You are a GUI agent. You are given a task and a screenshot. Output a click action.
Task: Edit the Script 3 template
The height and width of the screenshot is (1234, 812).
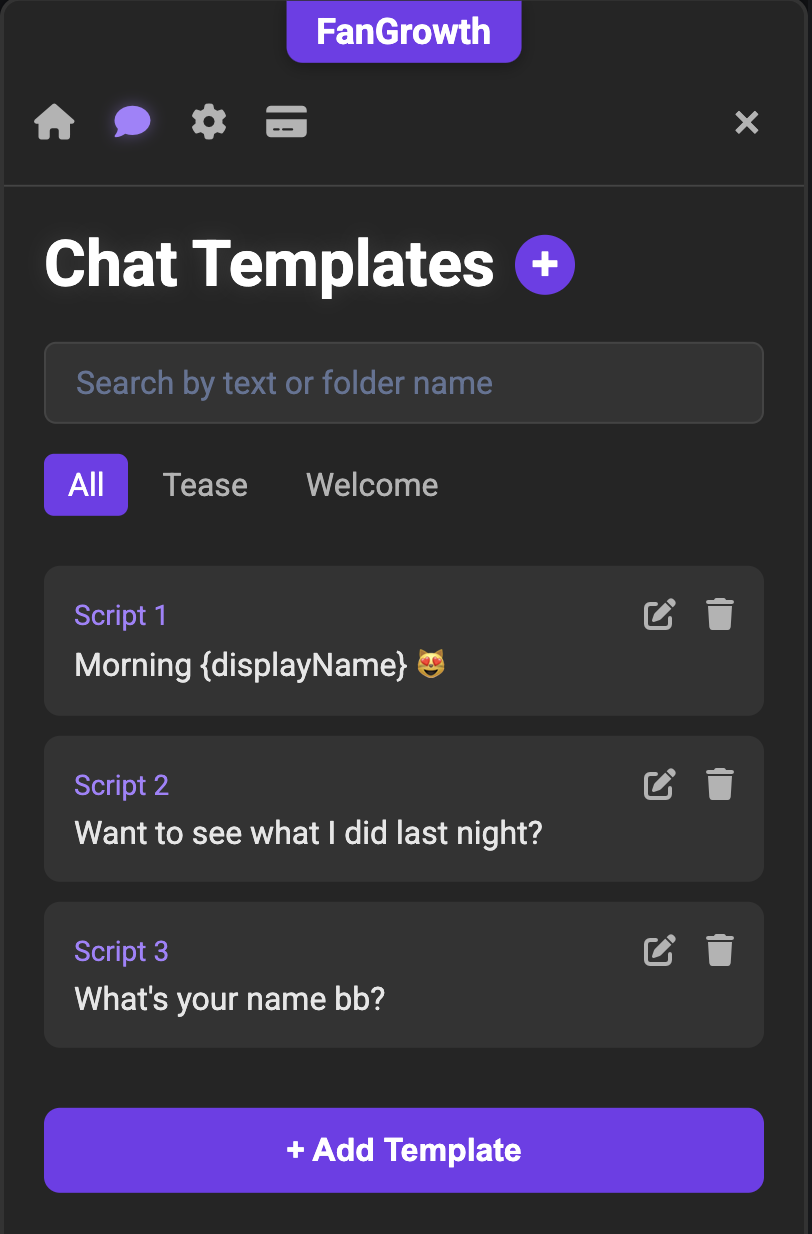659,950
